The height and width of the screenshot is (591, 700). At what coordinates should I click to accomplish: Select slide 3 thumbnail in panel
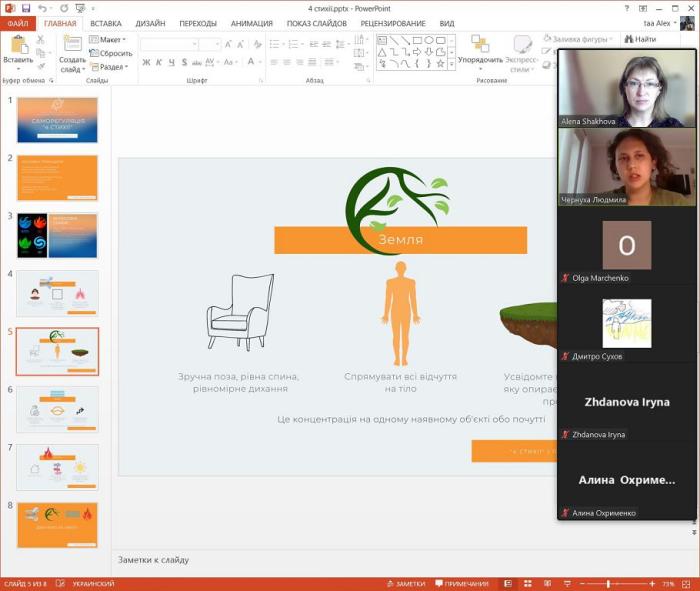click(57, 236)
